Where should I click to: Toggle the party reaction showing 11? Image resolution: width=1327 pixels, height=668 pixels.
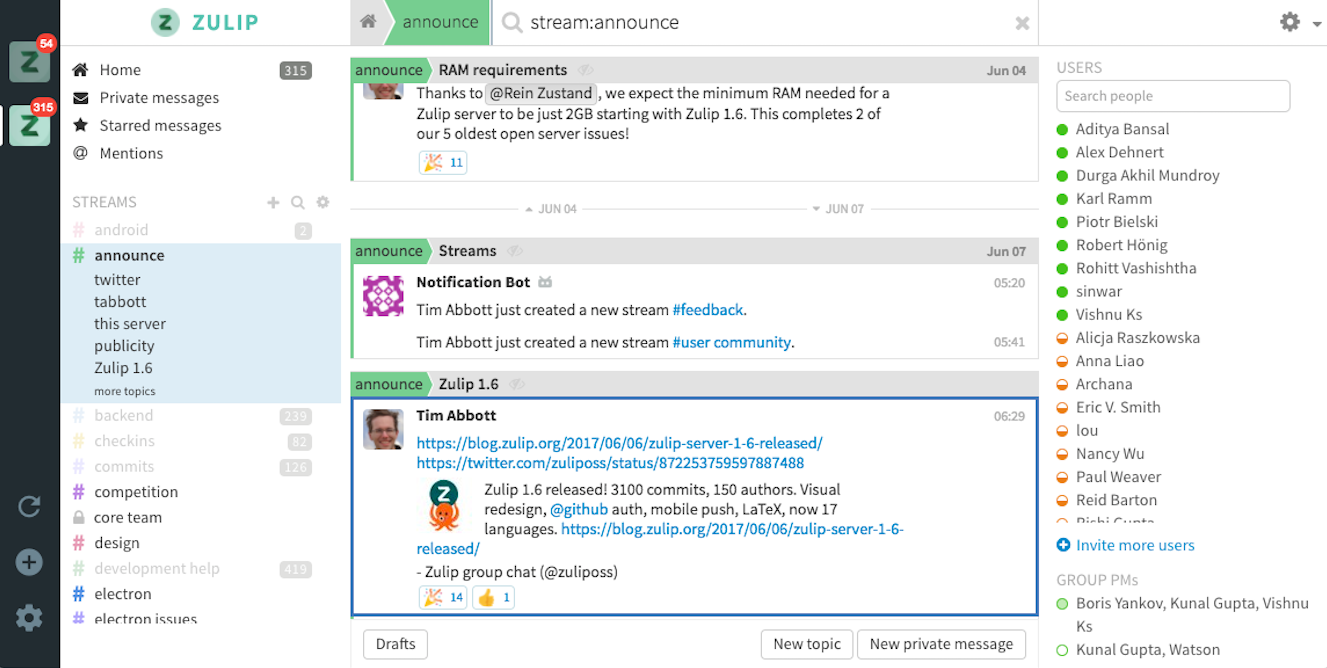[x=443, y=162]
